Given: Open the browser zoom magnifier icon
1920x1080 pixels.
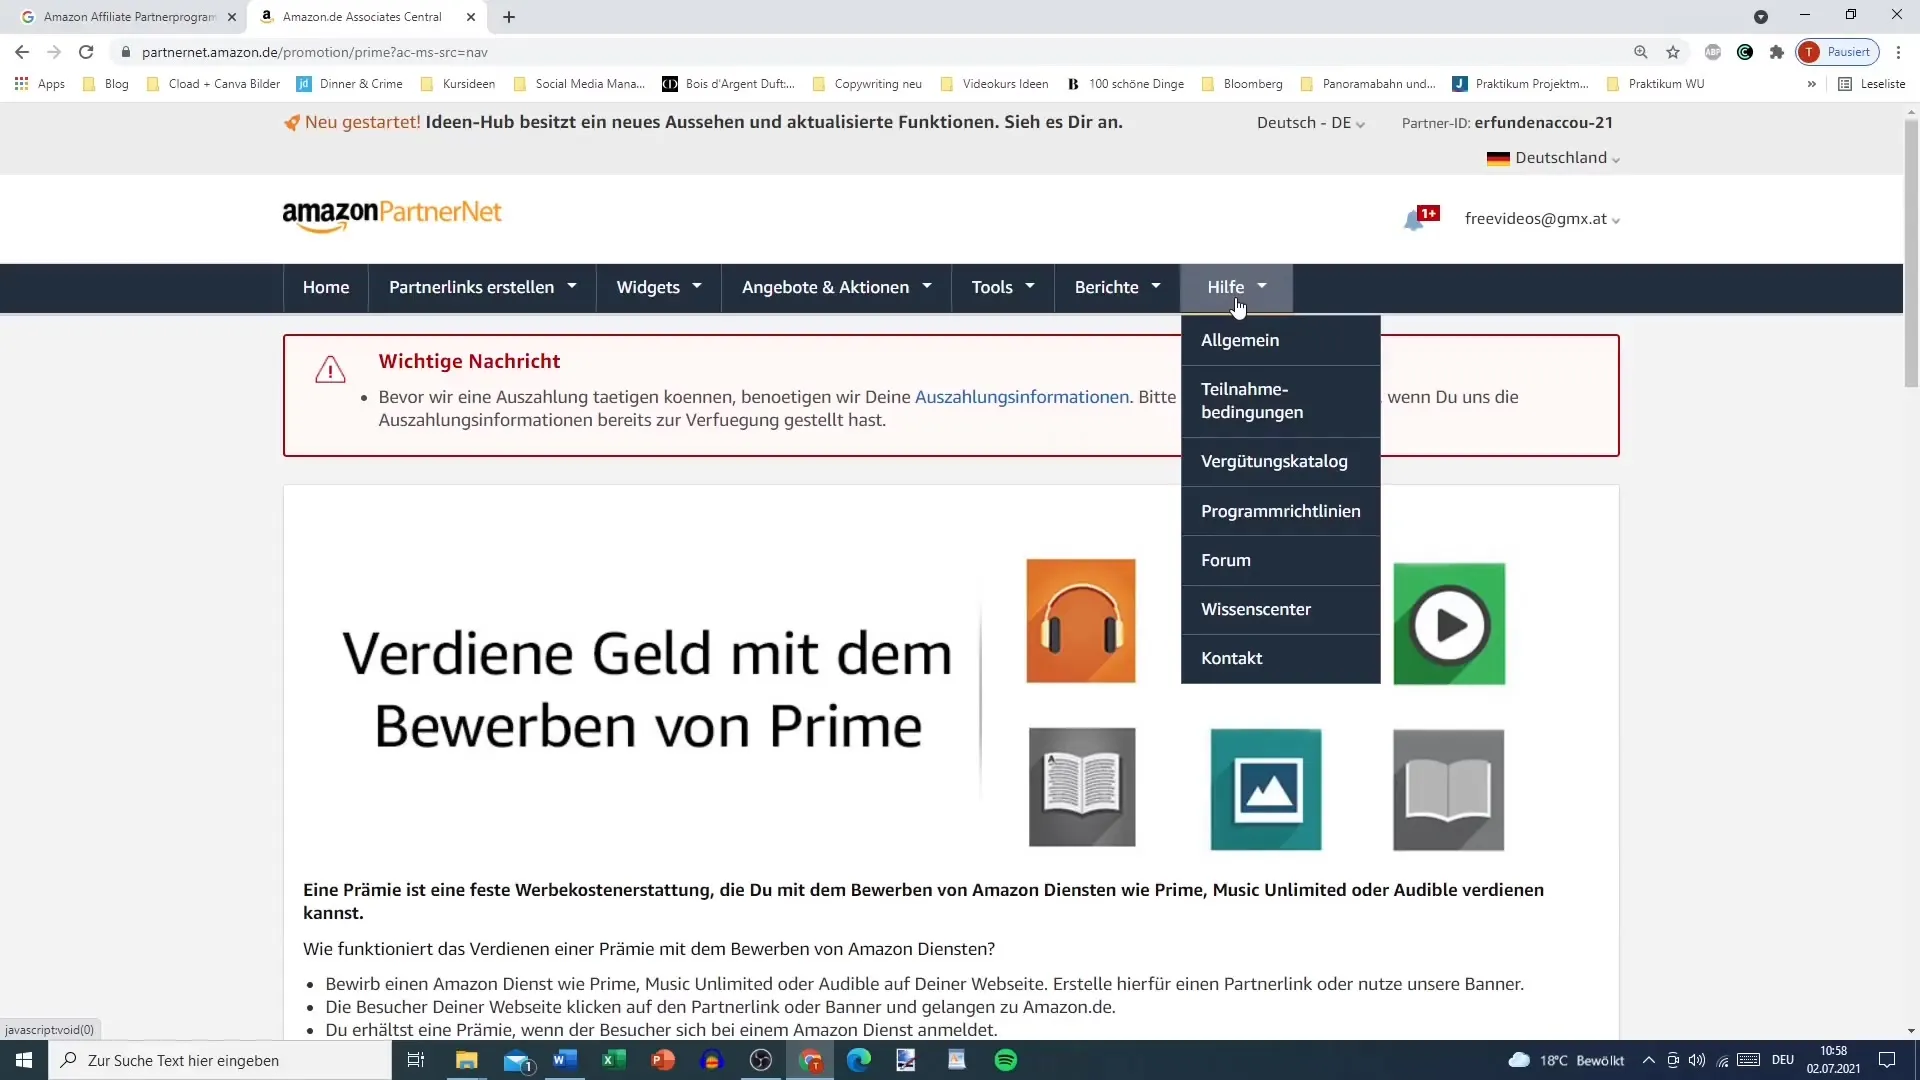Looking at the screenshot, I should pos(1641,52).
